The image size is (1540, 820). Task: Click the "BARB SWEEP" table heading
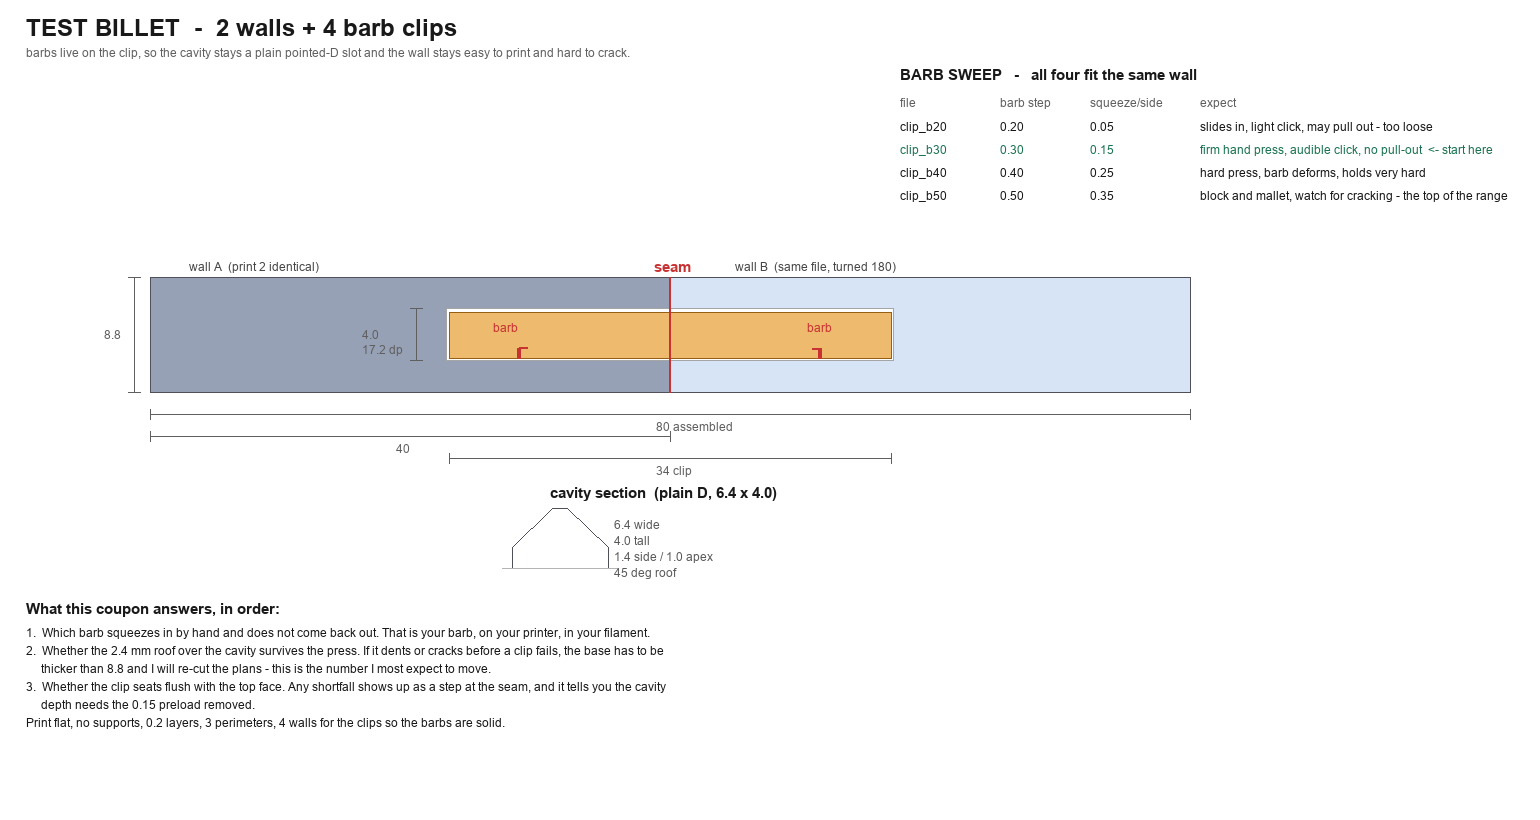tap(1048, 75)
